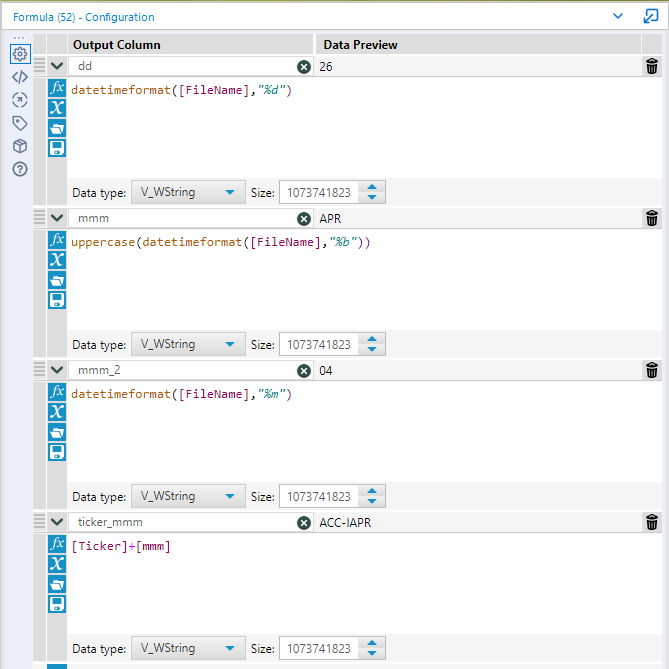Clear the mmm_2 output column name

click(x=304, y=371)
